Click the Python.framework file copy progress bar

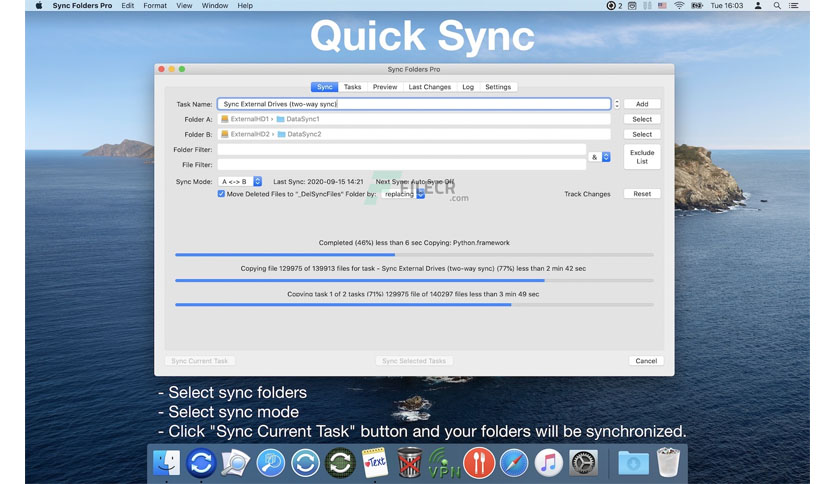point(414,255)
